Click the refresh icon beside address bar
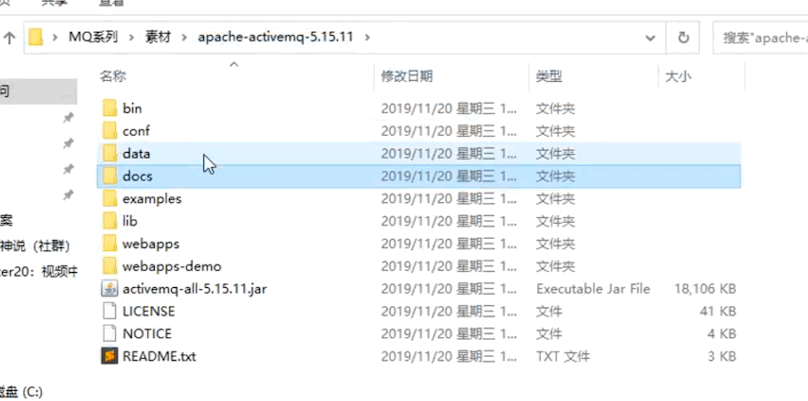The height and width of the screenshot is (401, 808). coord(683,38)
